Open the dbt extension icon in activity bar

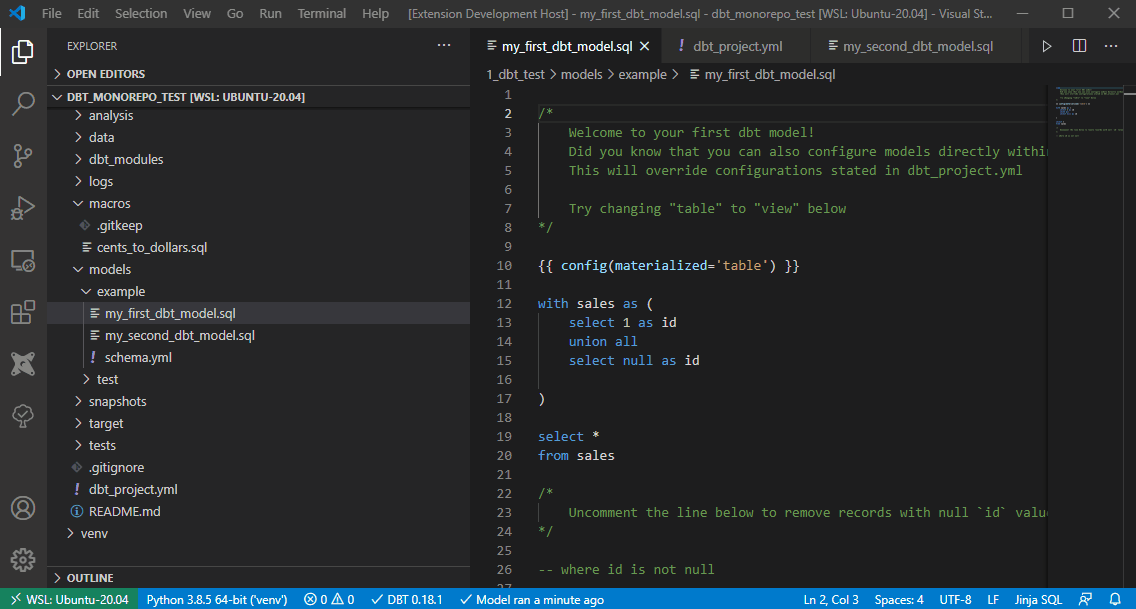[22, 364]
